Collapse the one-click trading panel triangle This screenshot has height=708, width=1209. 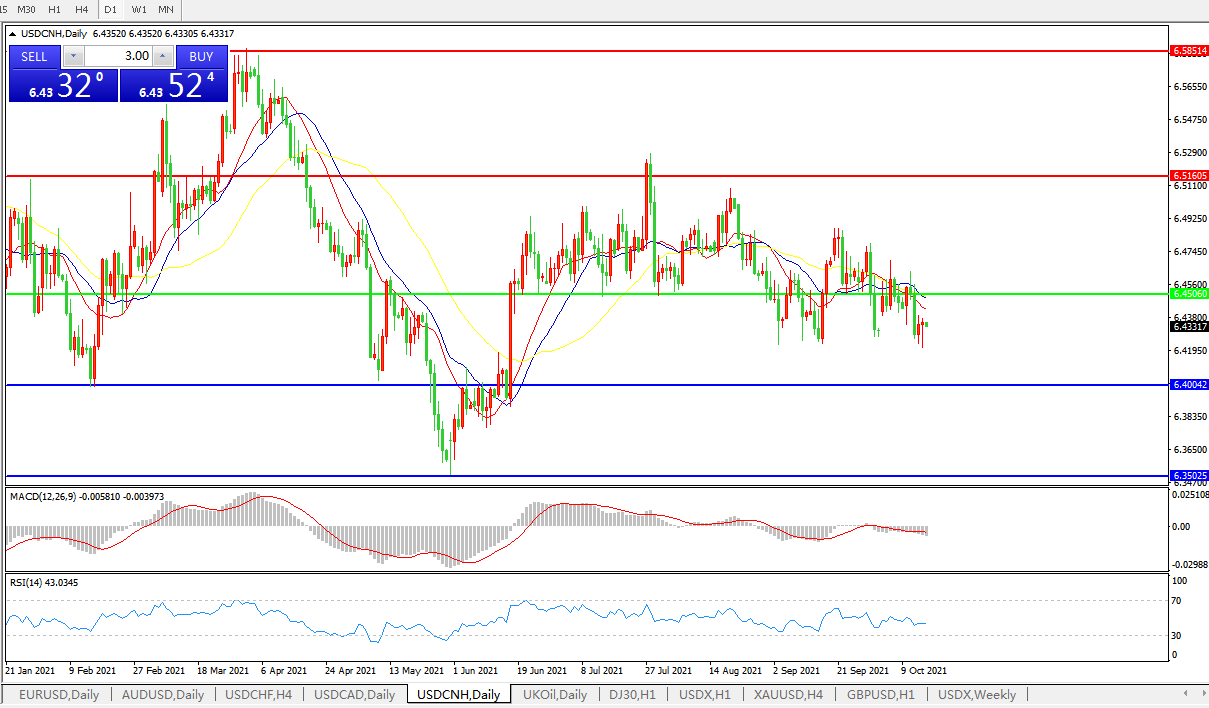[13, 33]
